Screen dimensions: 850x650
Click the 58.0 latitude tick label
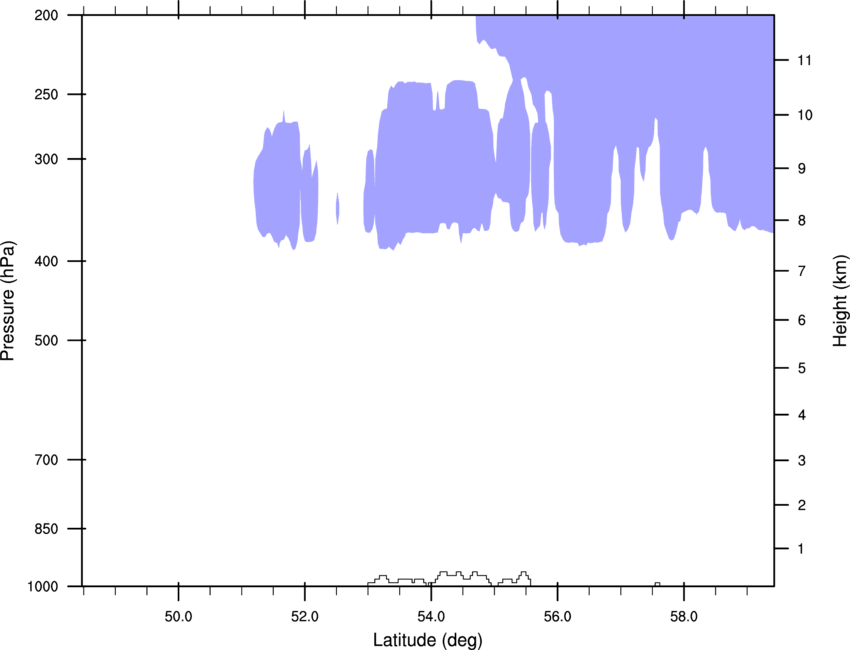point(684,617)
